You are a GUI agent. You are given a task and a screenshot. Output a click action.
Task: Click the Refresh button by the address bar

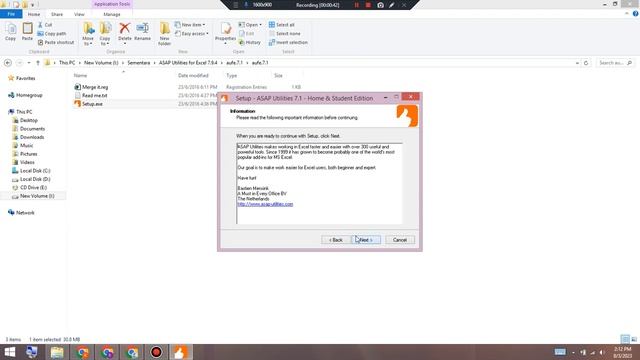586,63
